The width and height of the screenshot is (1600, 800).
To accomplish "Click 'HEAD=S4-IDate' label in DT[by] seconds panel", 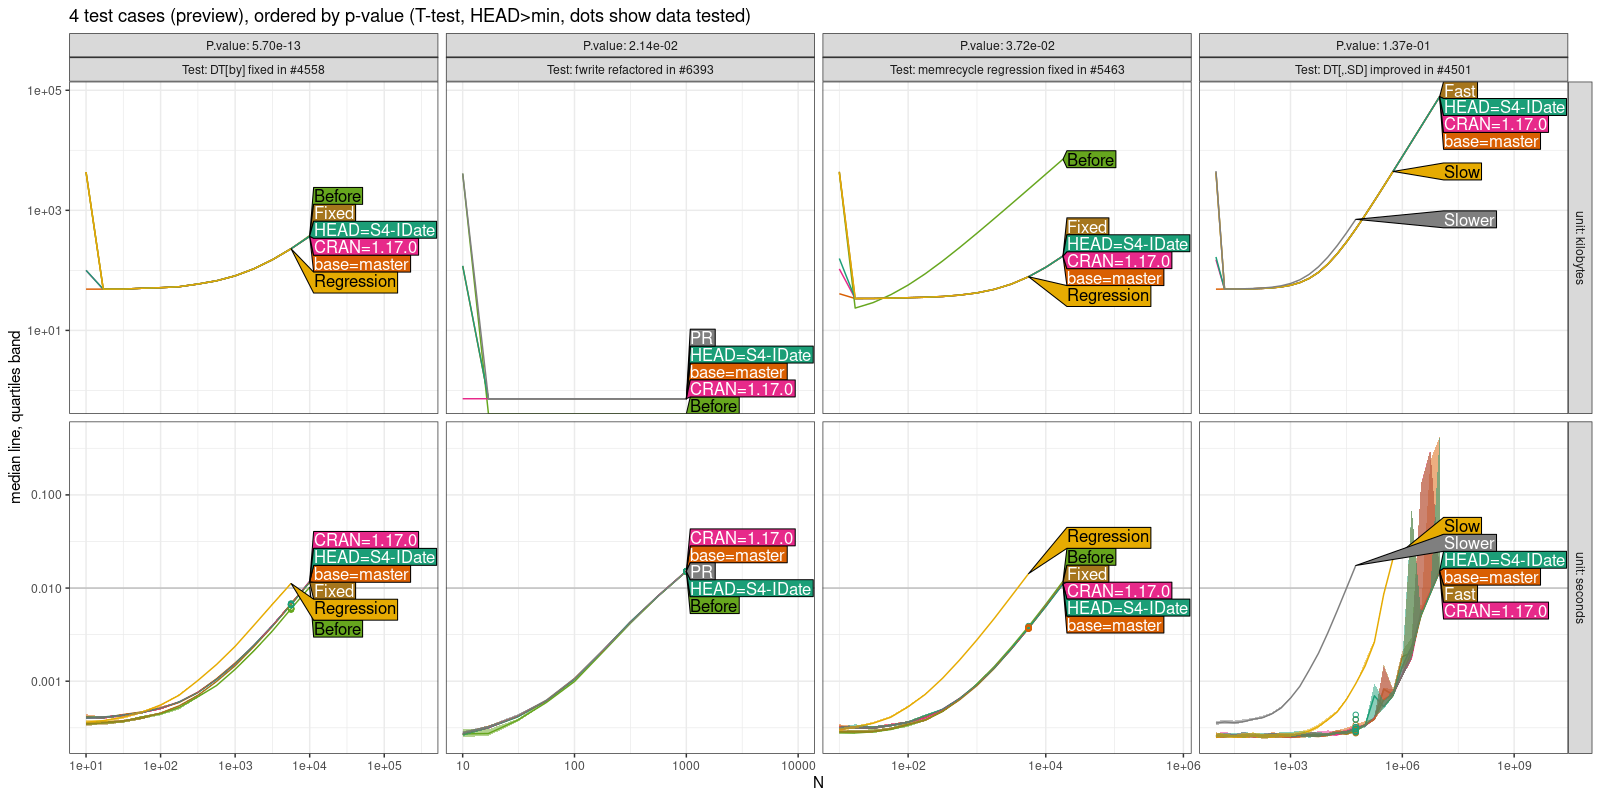I will (x=374, y=557).
